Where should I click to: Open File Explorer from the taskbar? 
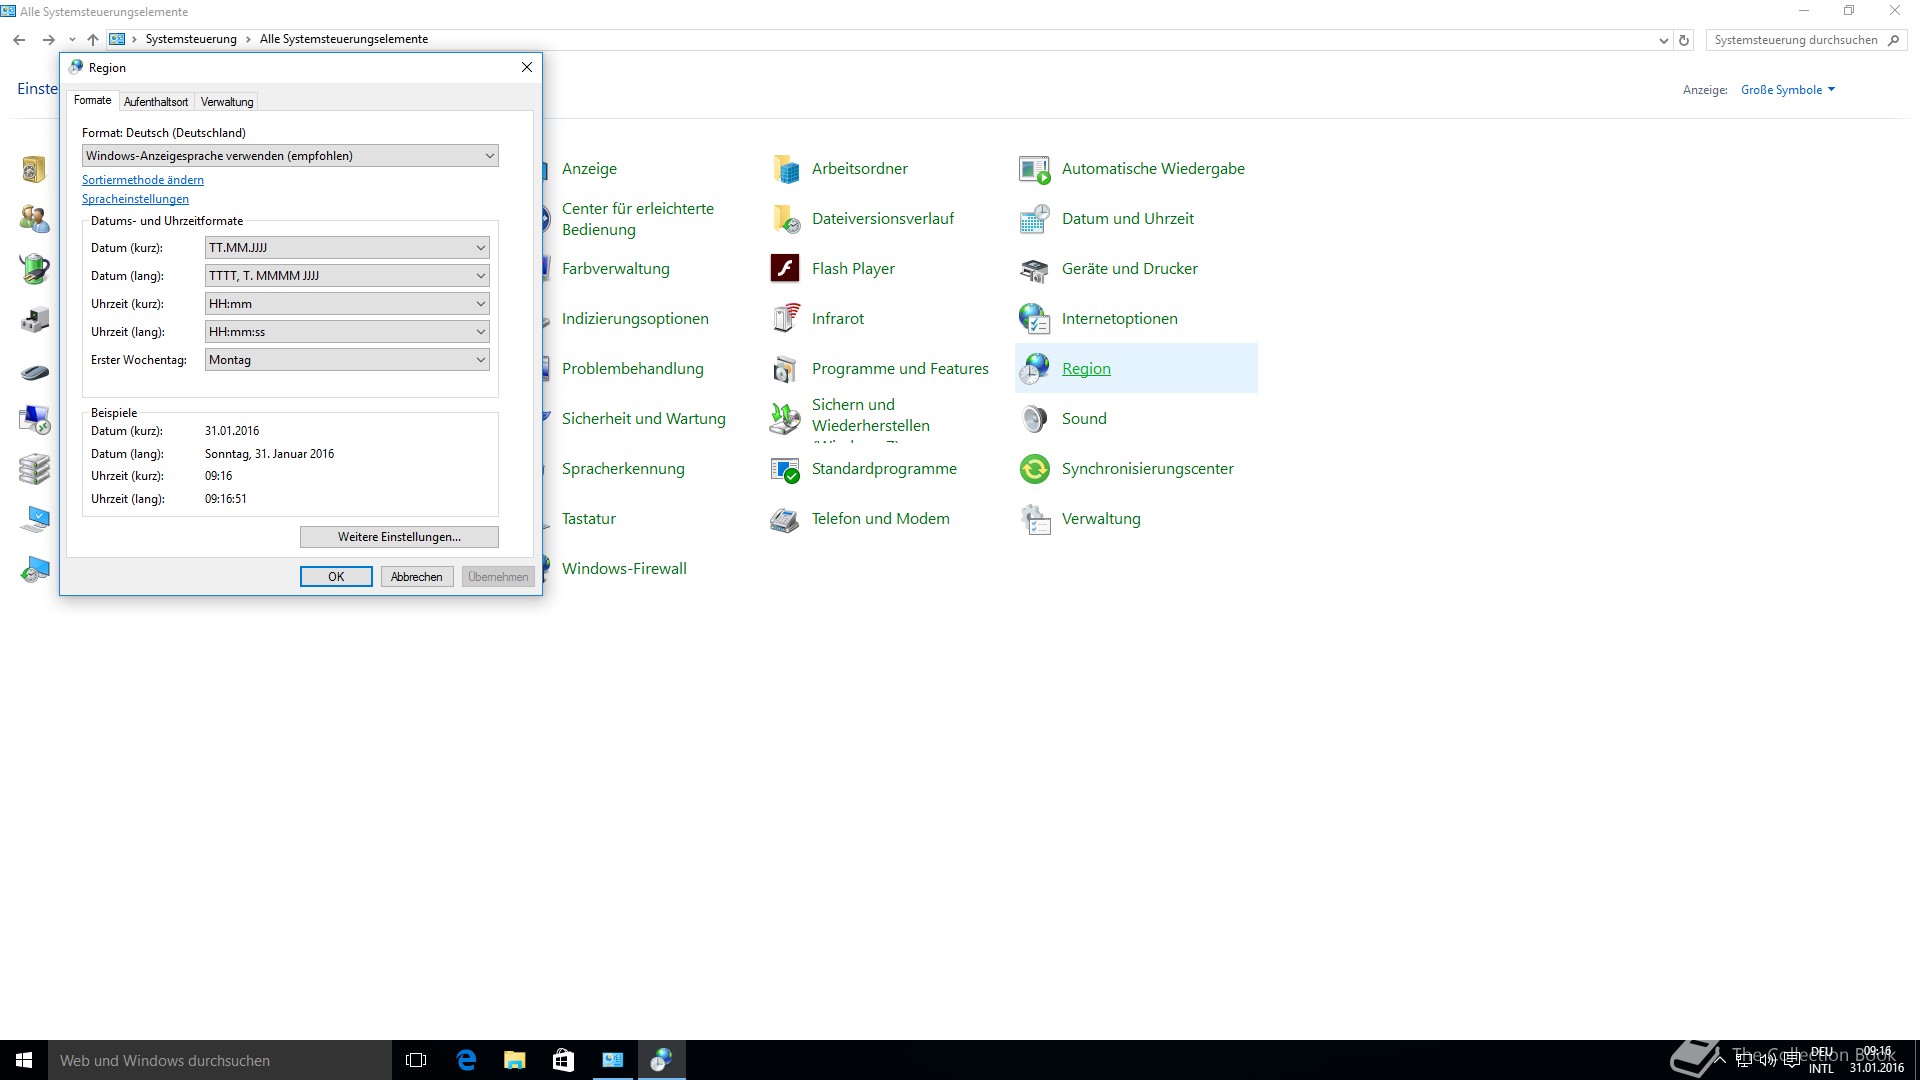click(514, 1060)
